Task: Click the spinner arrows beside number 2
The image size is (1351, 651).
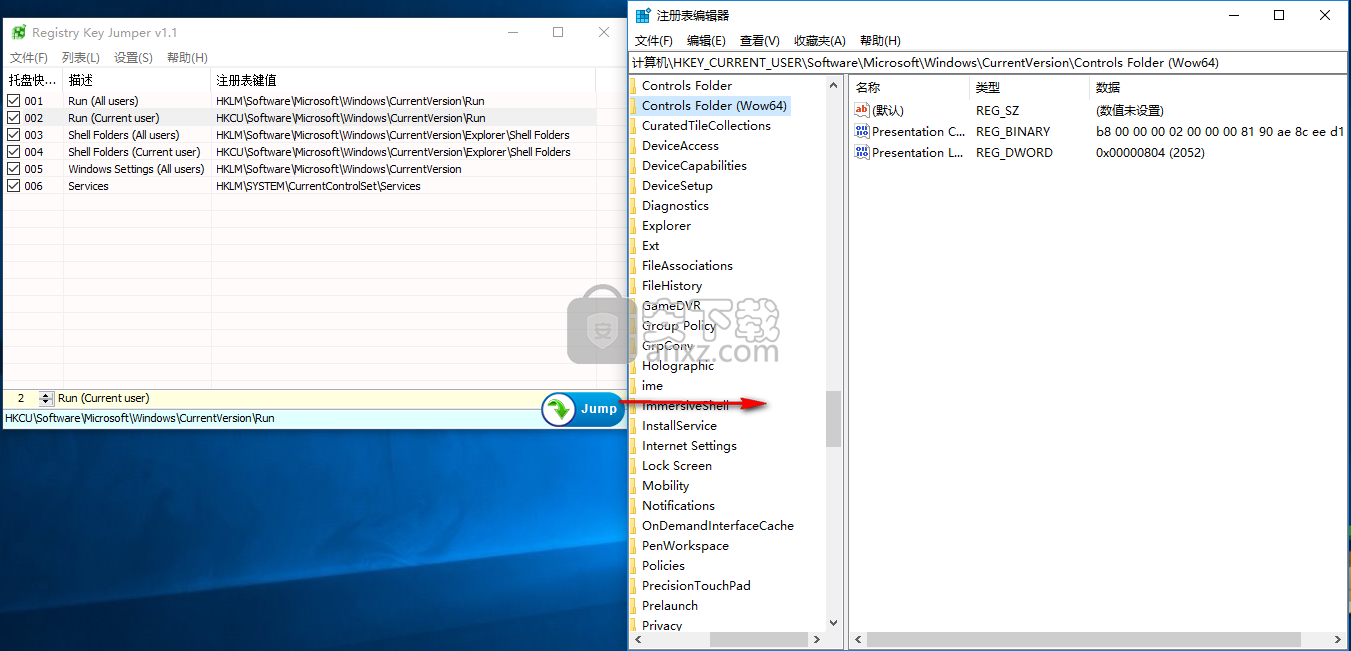Action: click(x=44, y=398)
